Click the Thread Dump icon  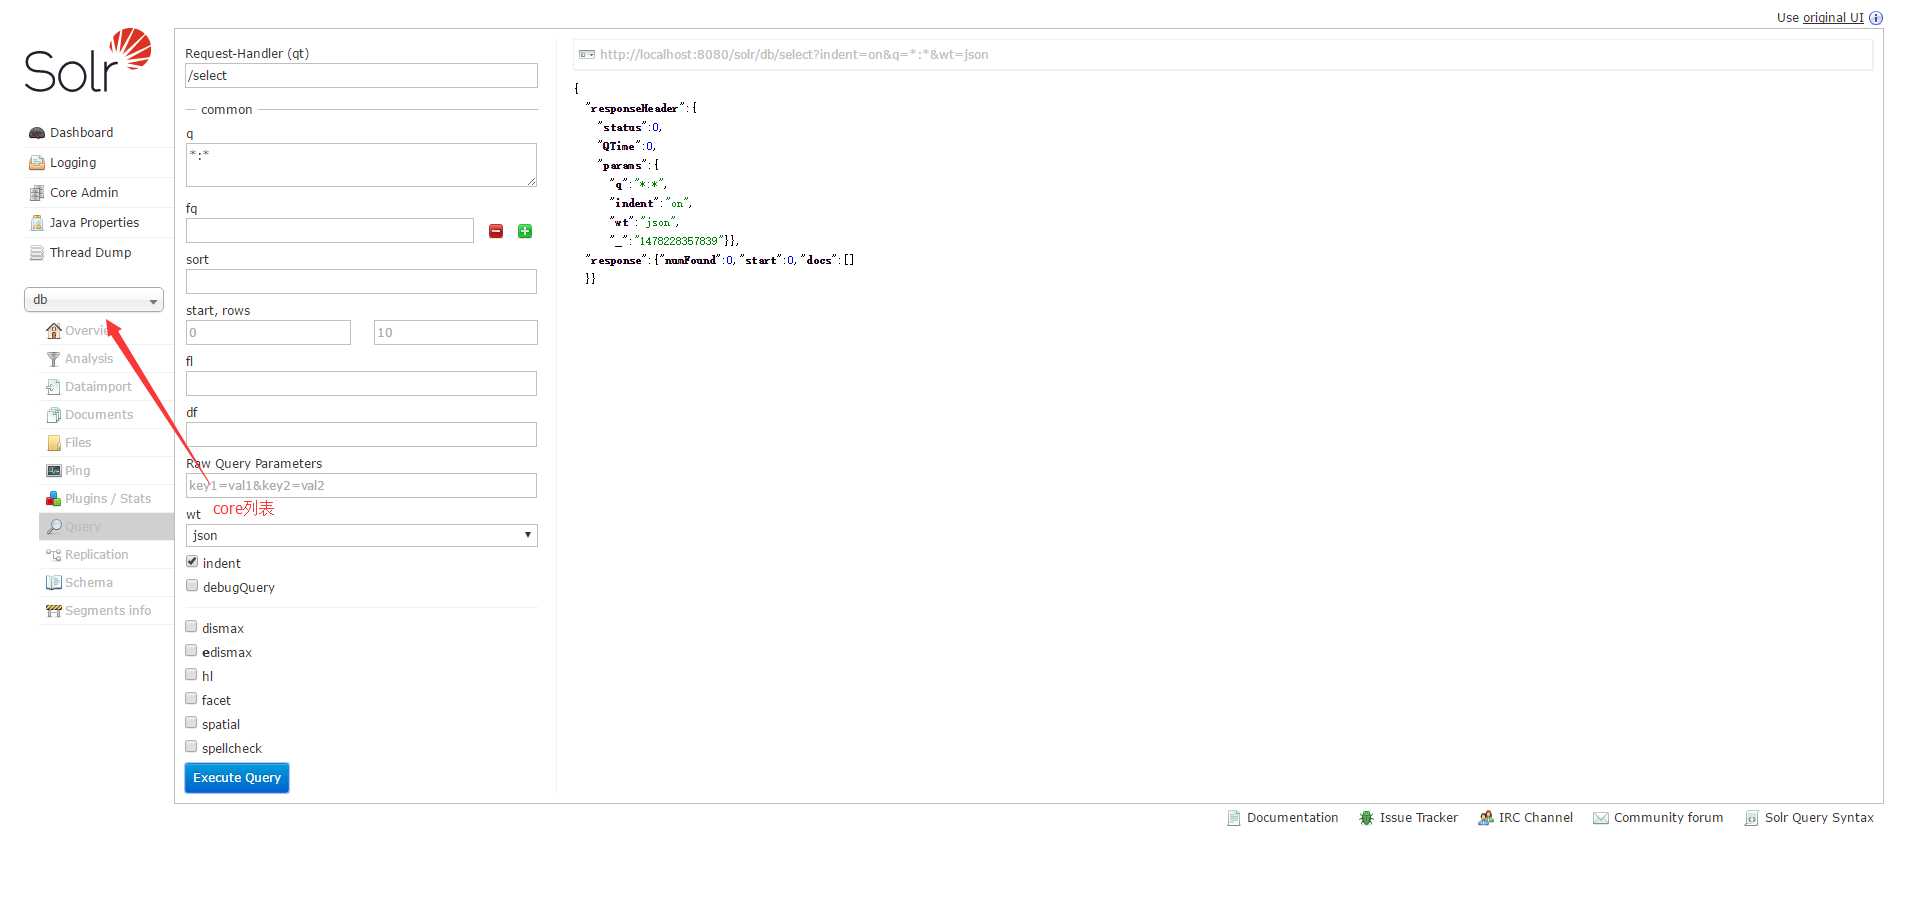click(x=37, y=253)
